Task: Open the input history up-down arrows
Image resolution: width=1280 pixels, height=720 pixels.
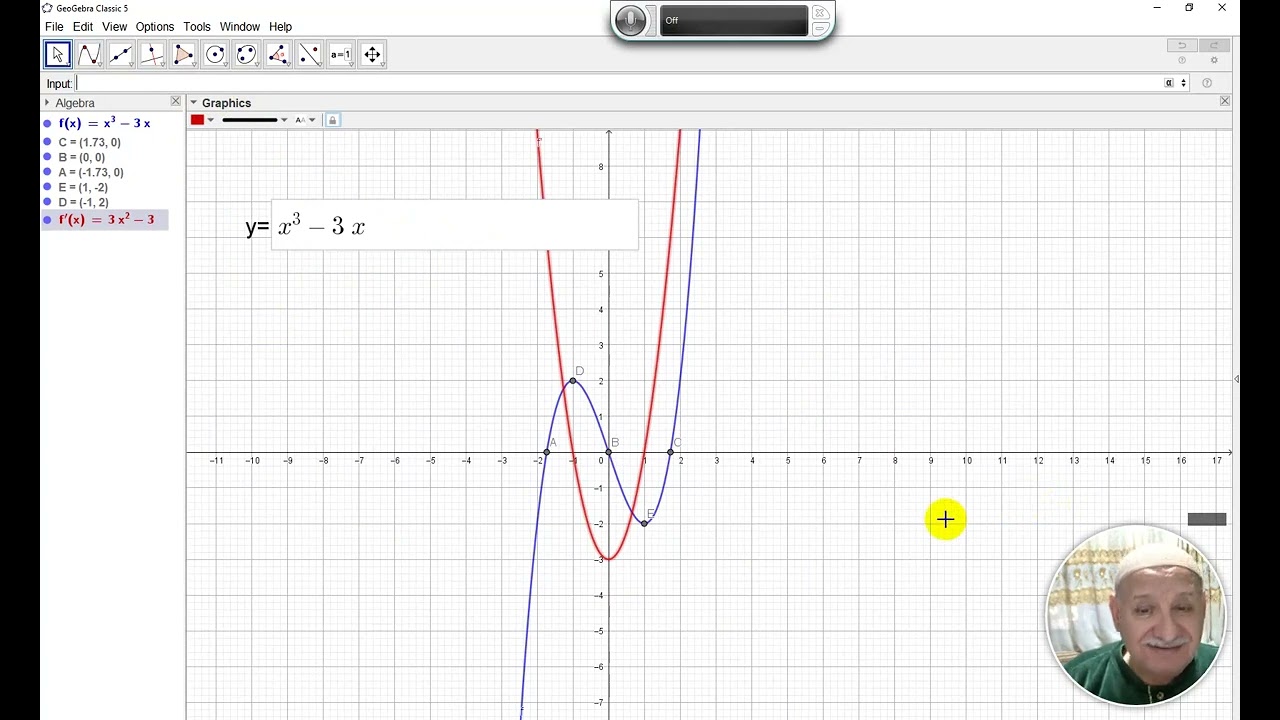Action: click(1184, 83)
